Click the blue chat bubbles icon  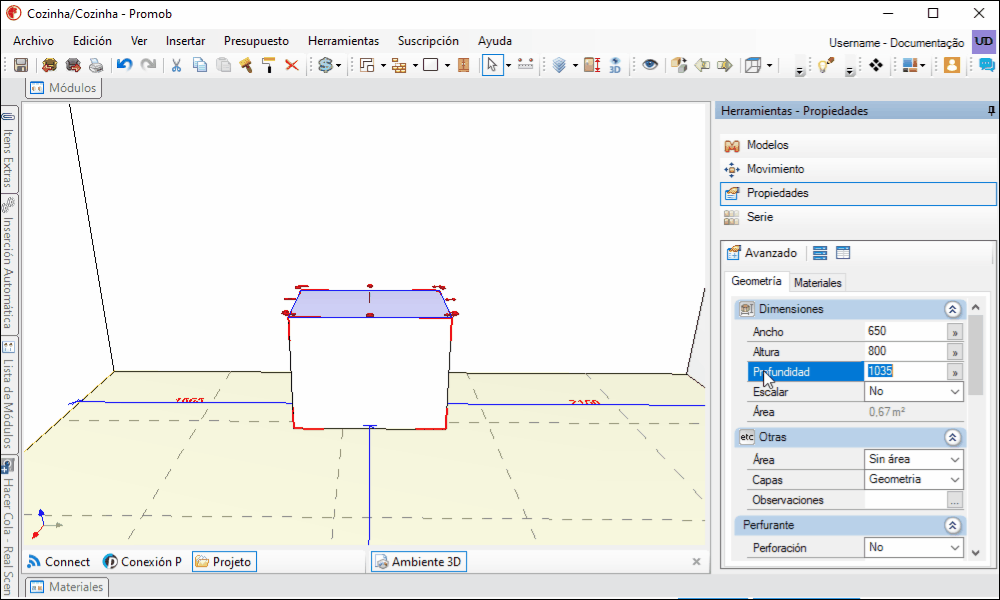987,65
